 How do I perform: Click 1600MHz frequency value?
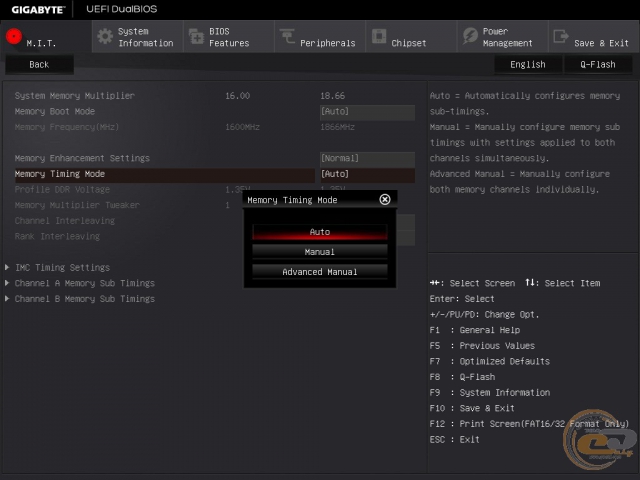(x=242, y=127)
